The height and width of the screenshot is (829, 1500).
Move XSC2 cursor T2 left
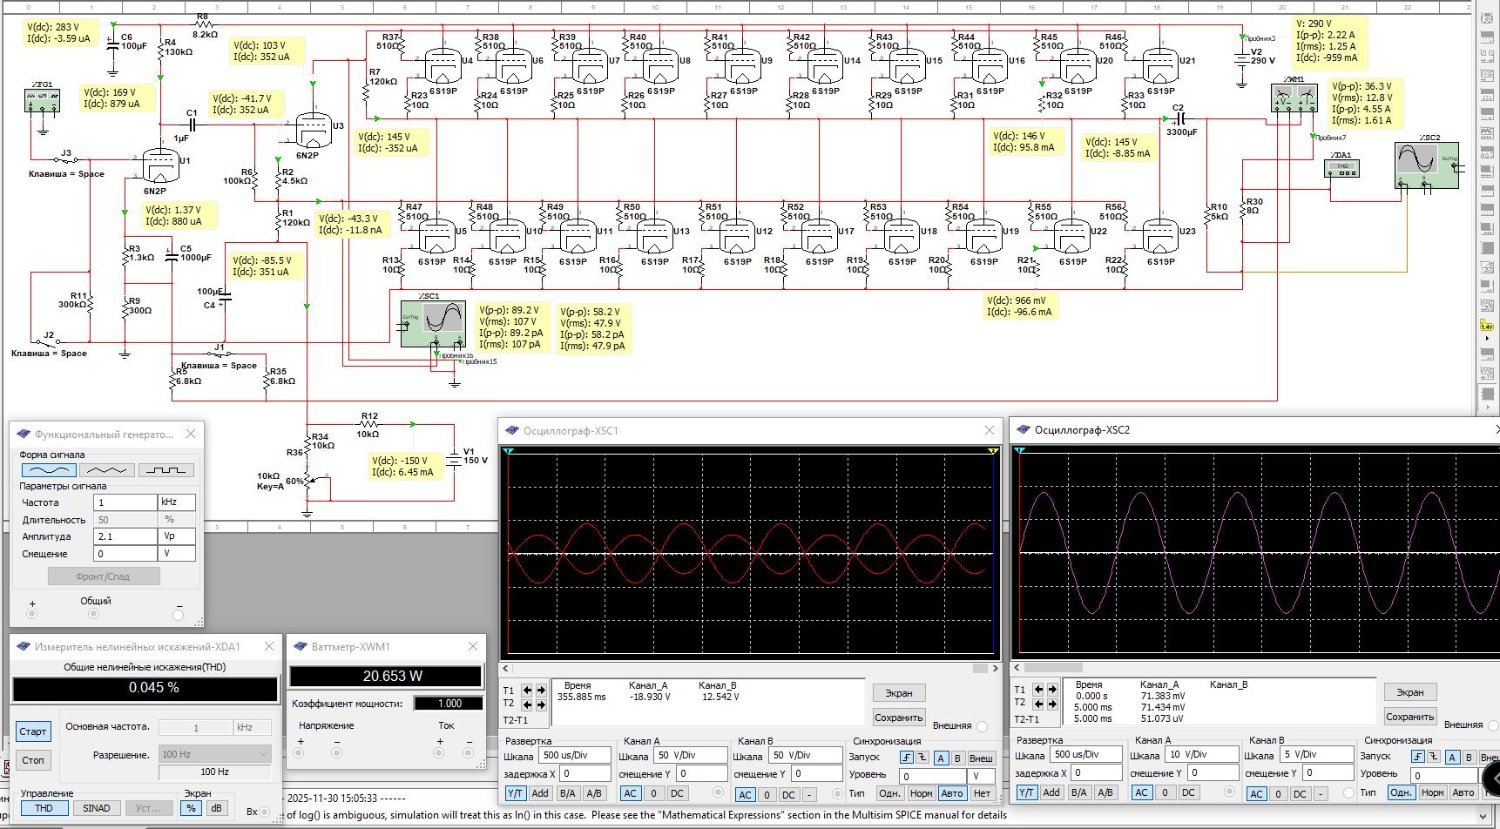(1039, 703)
